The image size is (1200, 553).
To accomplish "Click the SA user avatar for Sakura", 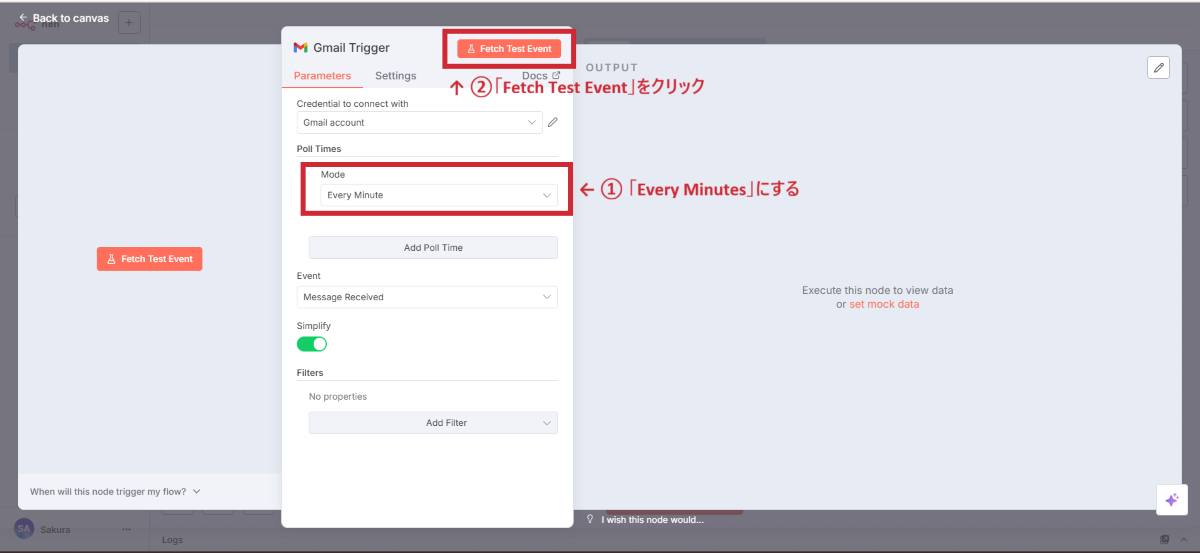I will [23, 529].
